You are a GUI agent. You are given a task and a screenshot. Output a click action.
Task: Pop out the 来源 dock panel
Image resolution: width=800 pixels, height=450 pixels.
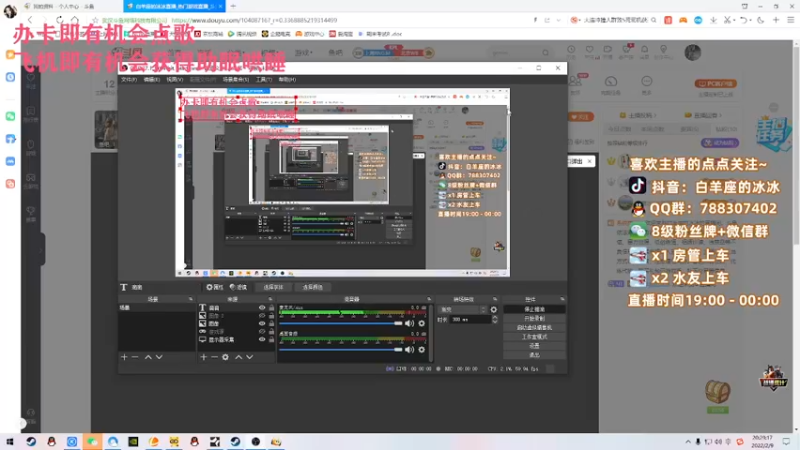[270, 299]
